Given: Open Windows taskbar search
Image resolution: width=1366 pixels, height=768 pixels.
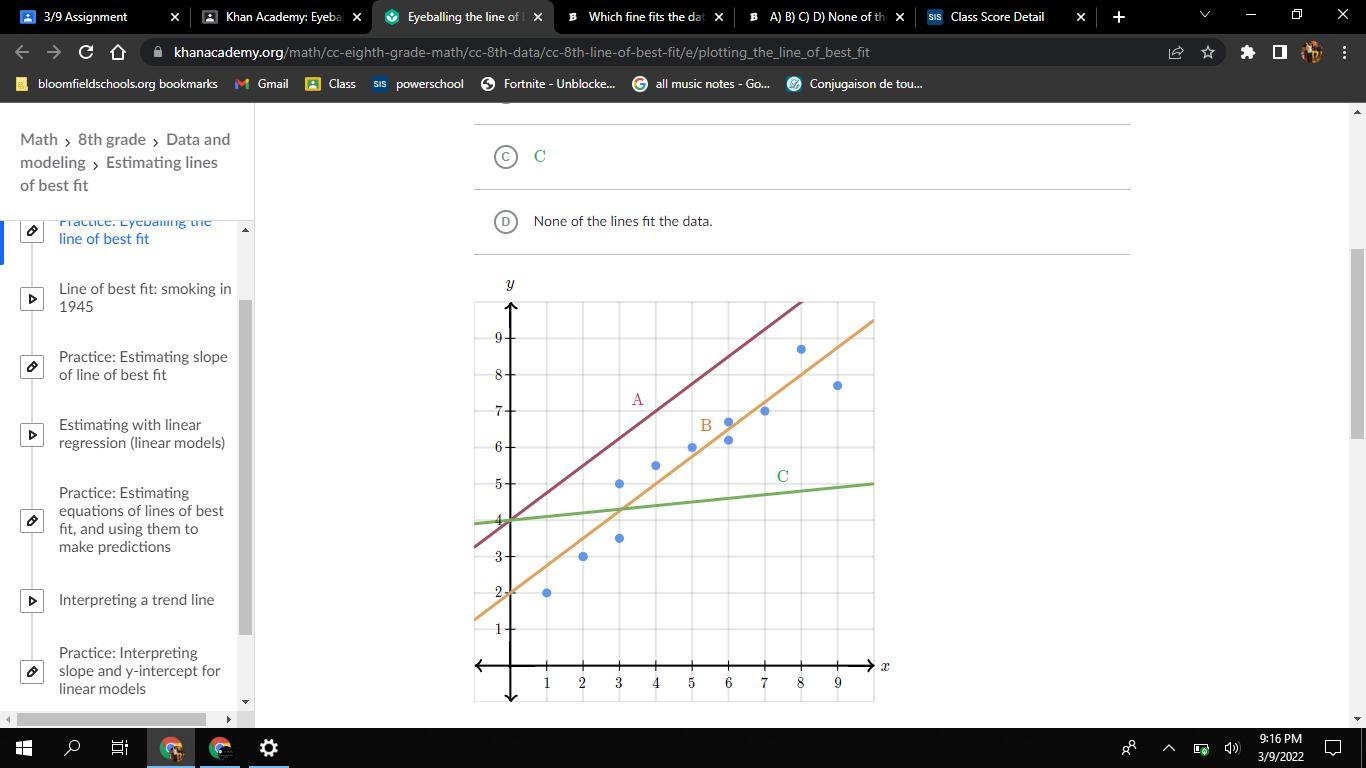Looking at the screenshot, I should [x=72, y=748].
